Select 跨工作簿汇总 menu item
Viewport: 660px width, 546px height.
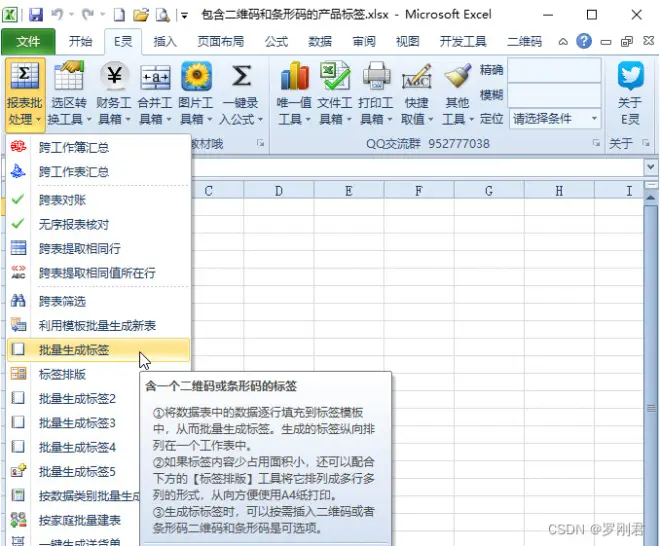pos(98,147)
